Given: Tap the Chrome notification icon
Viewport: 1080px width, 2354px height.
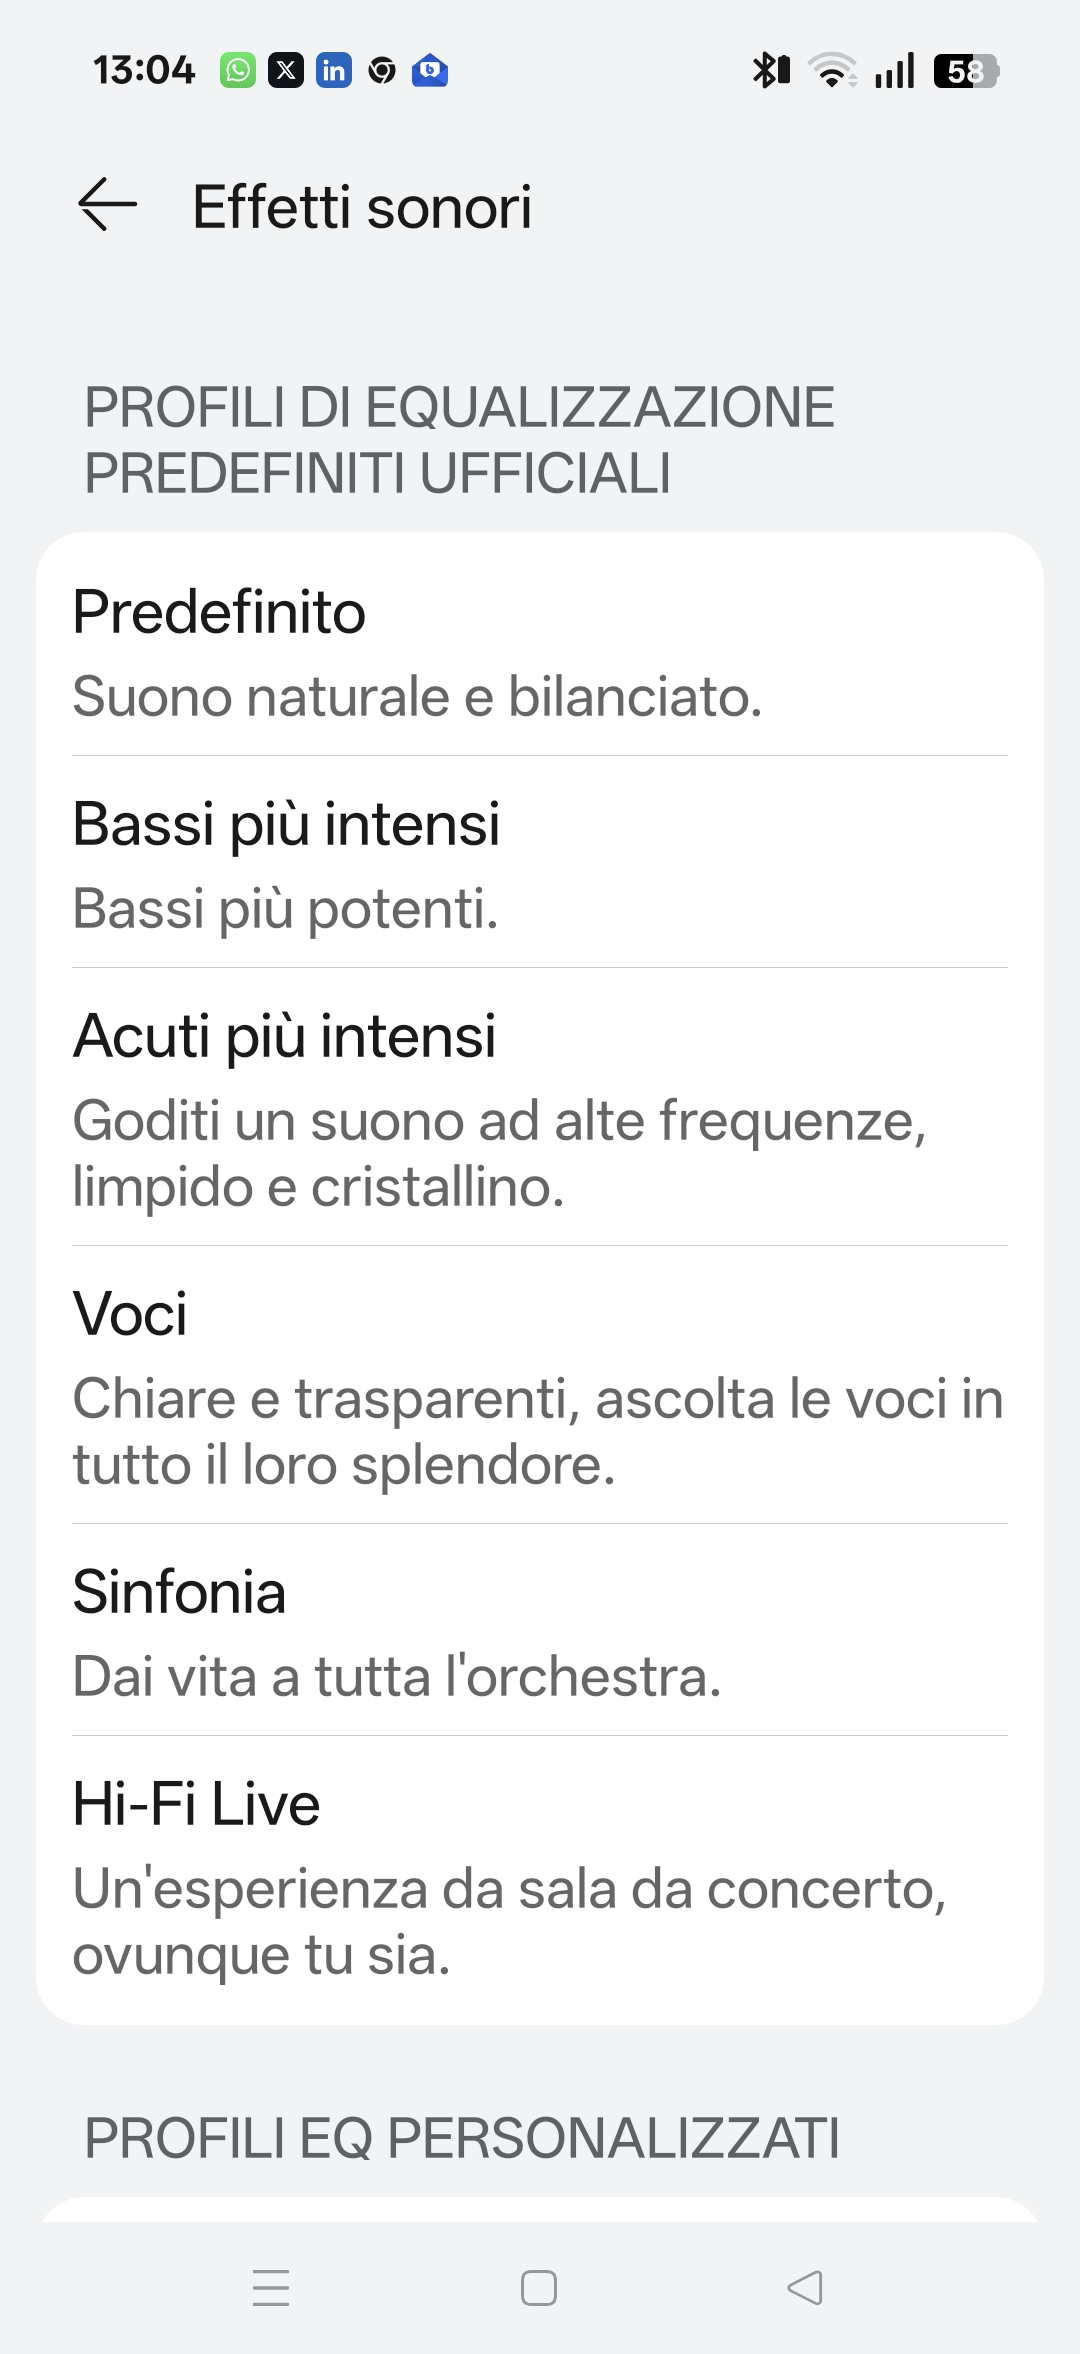Looking at the screenshot, I should pos(382,70).
